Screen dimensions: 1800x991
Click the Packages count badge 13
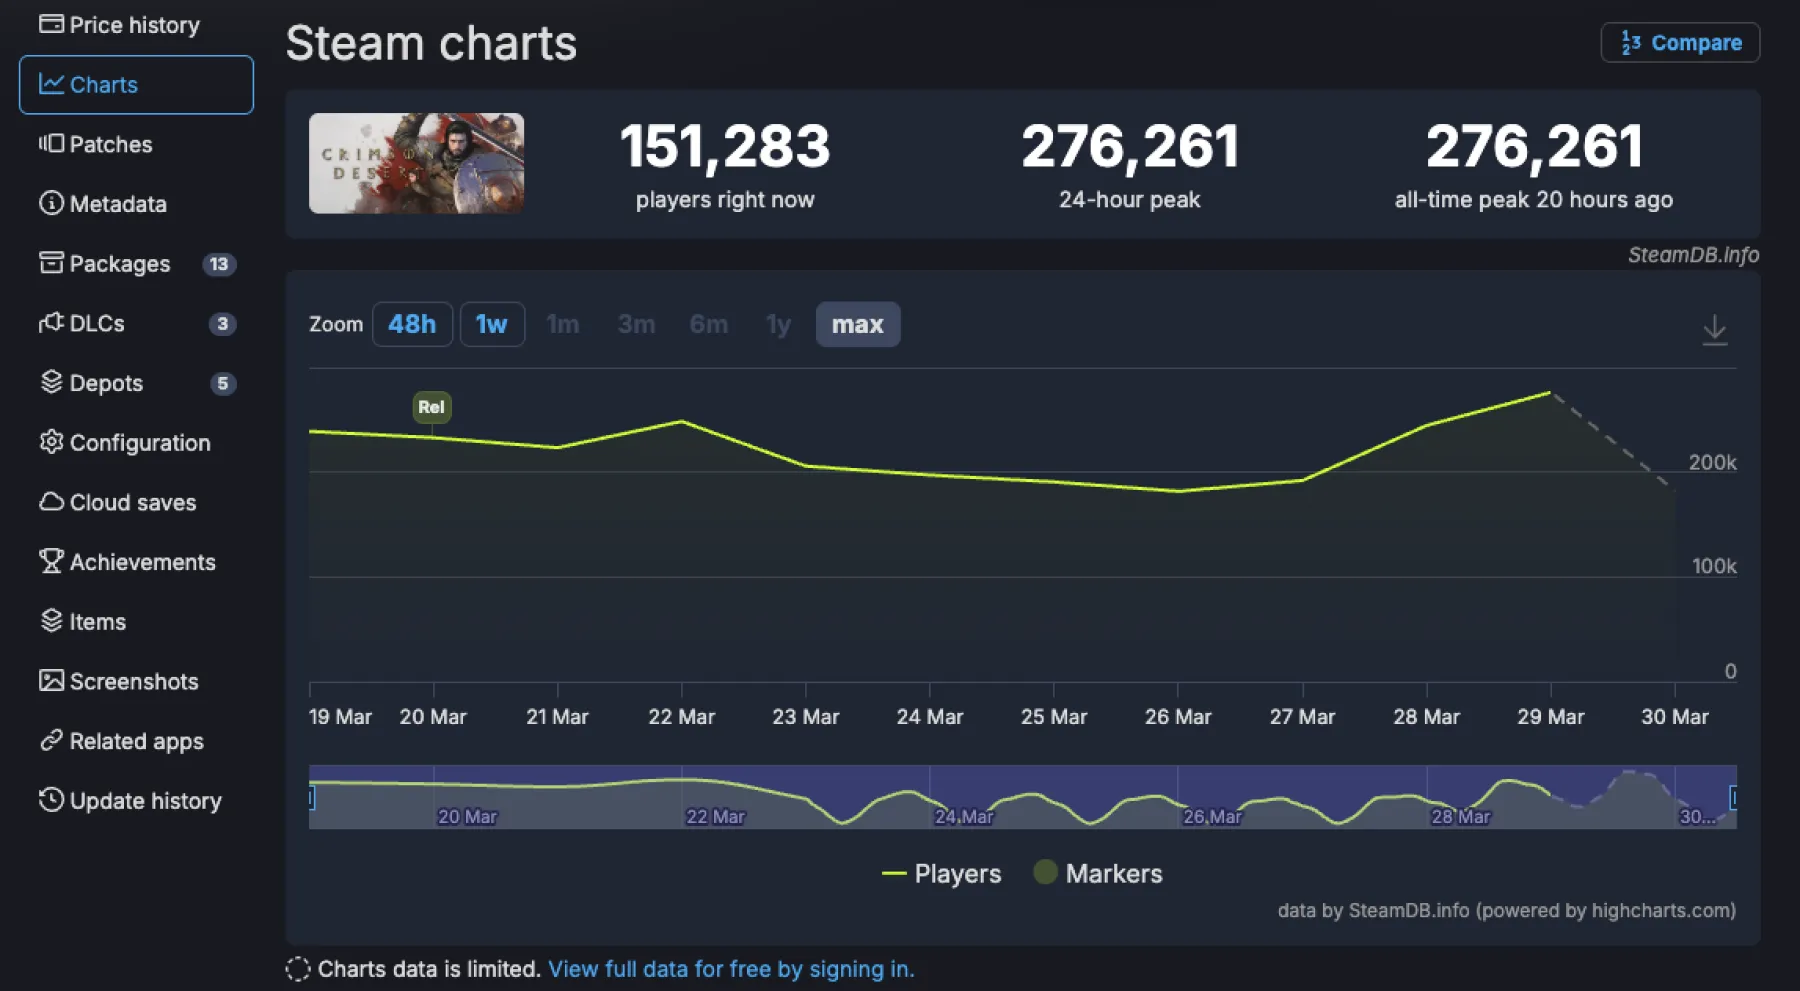coord(219,264)
